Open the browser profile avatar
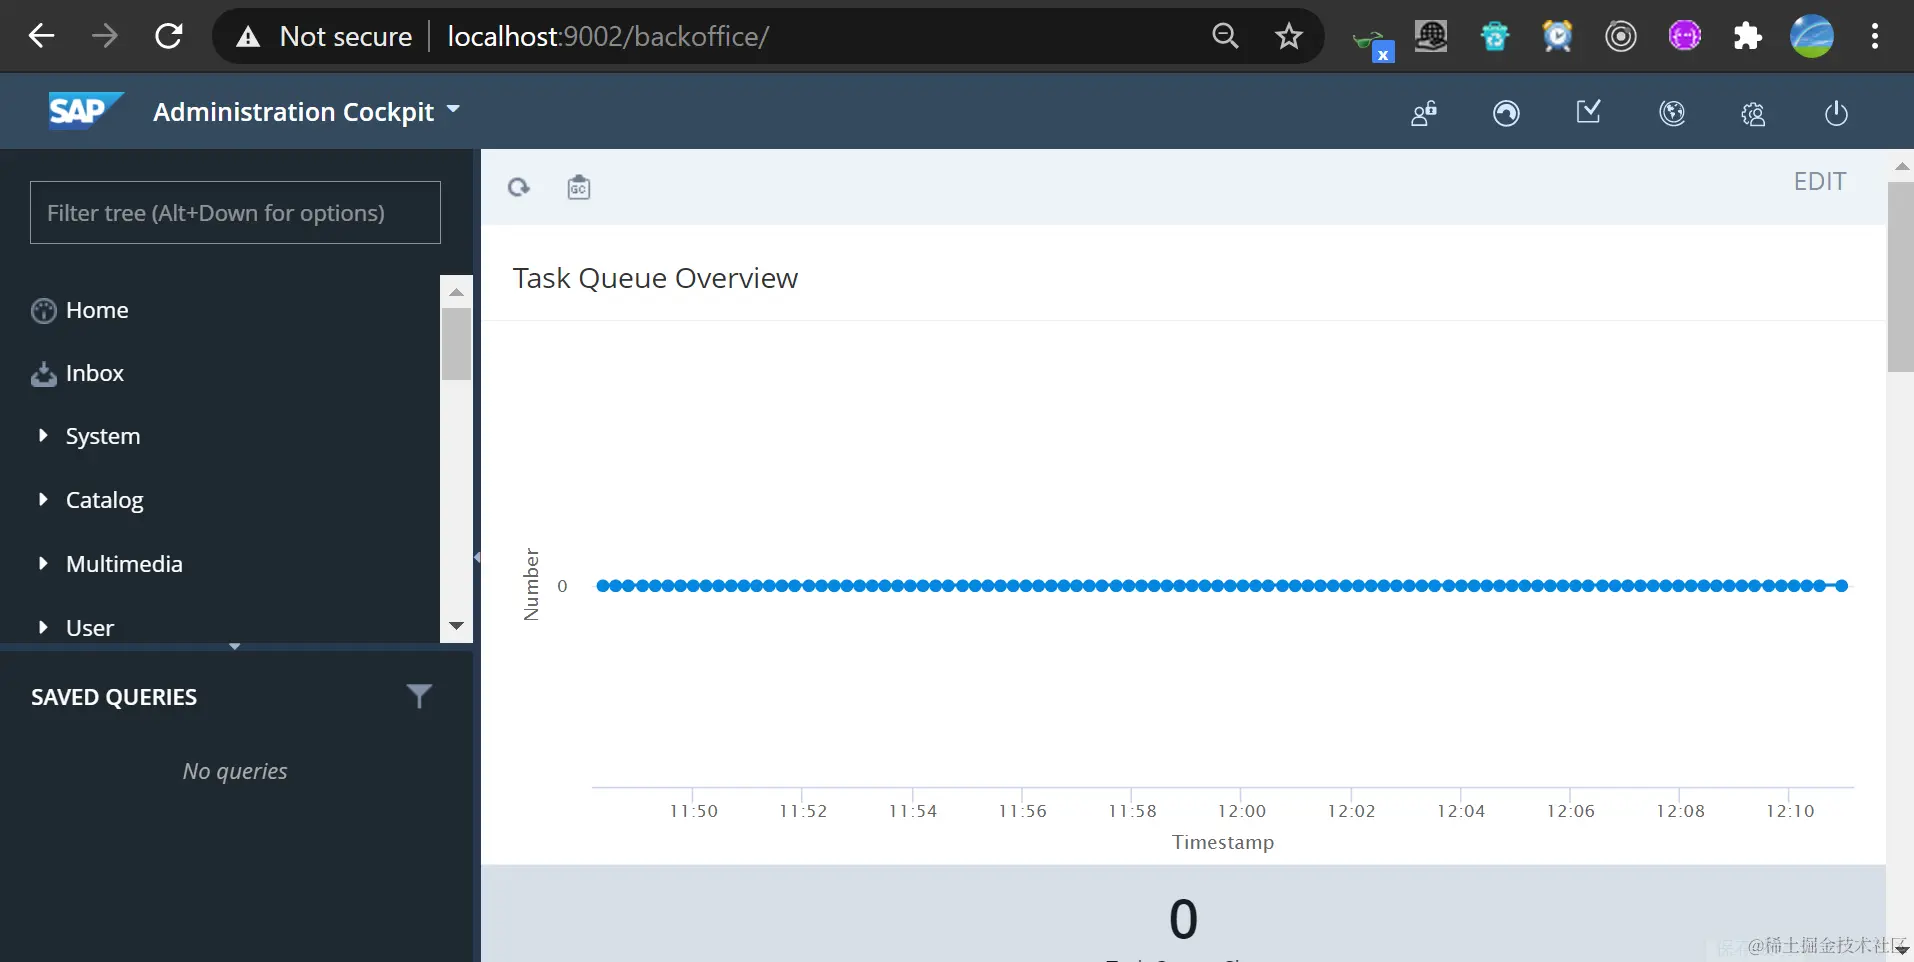This screenshot has width=1914, height=962. 1812,37
